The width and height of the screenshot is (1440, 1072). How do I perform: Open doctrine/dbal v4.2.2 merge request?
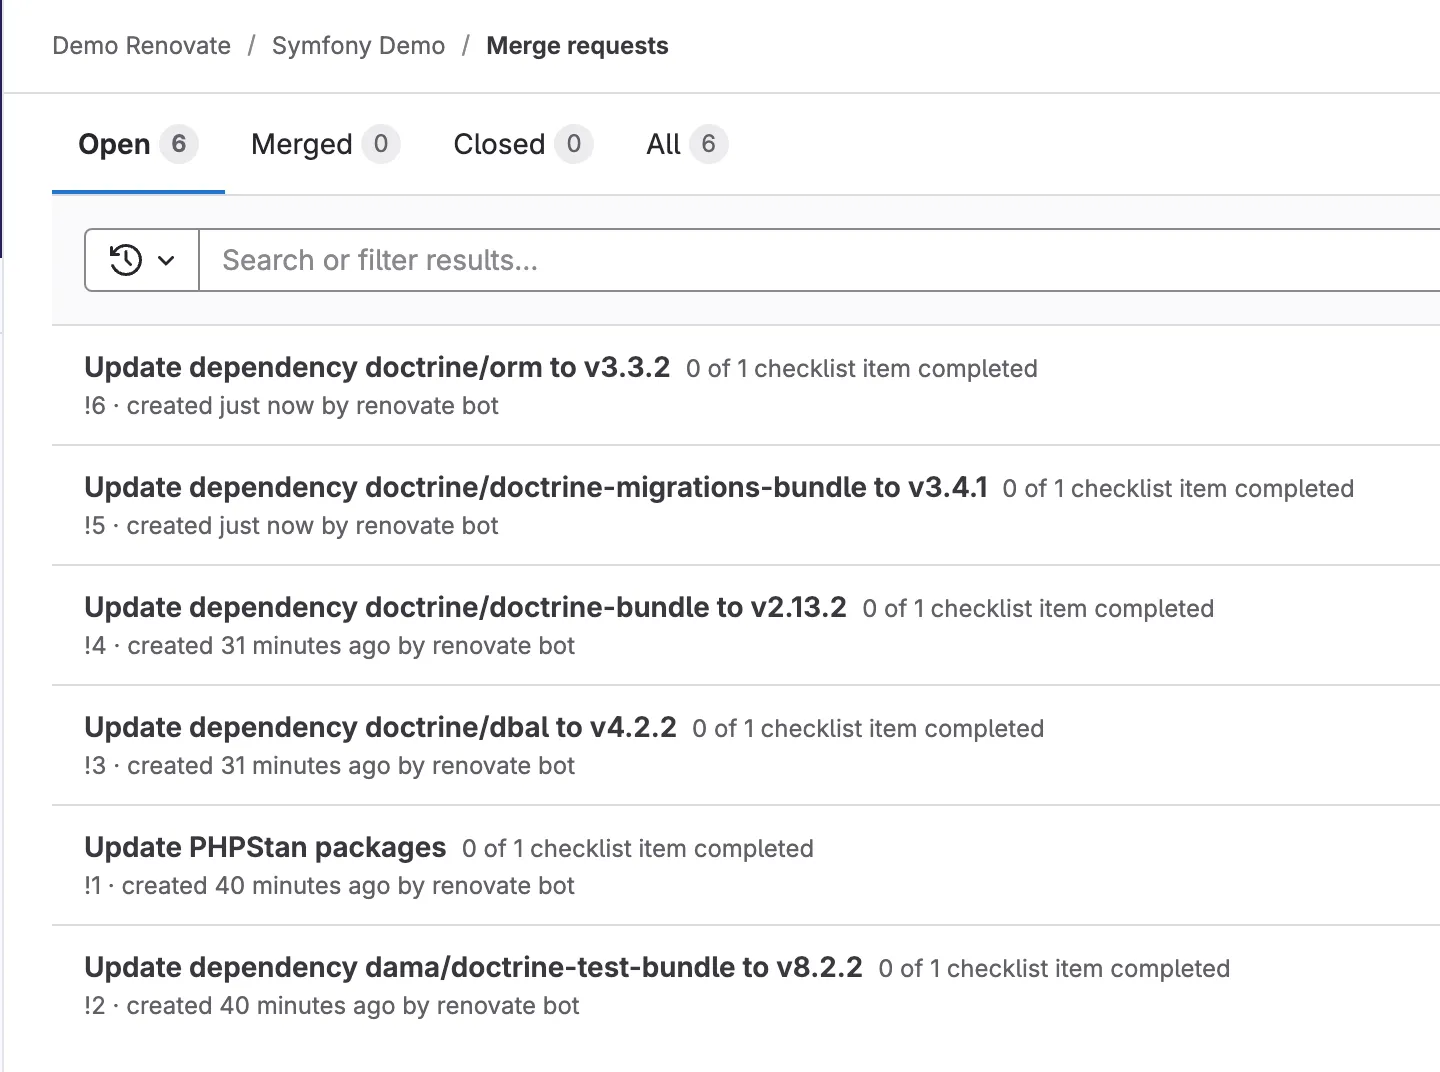point(380,727)
